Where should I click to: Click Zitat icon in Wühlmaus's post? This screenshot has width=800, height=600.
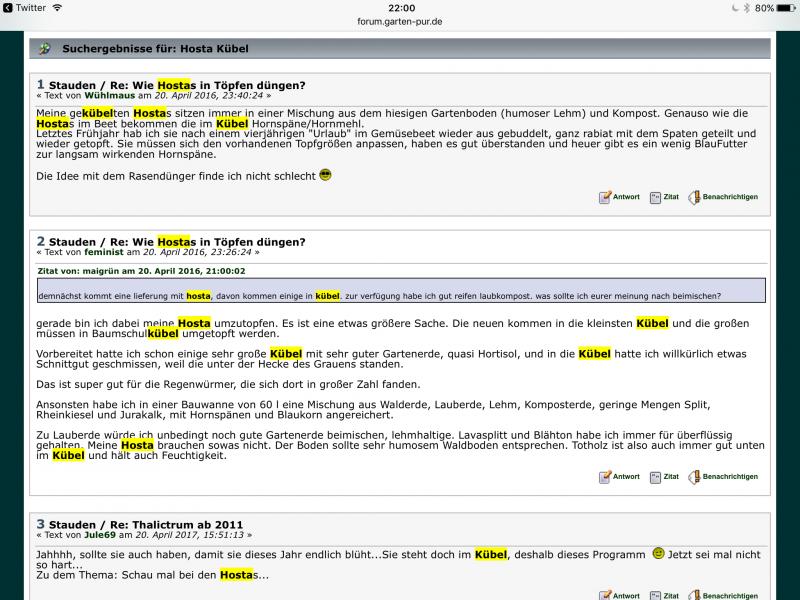(655, 197)
